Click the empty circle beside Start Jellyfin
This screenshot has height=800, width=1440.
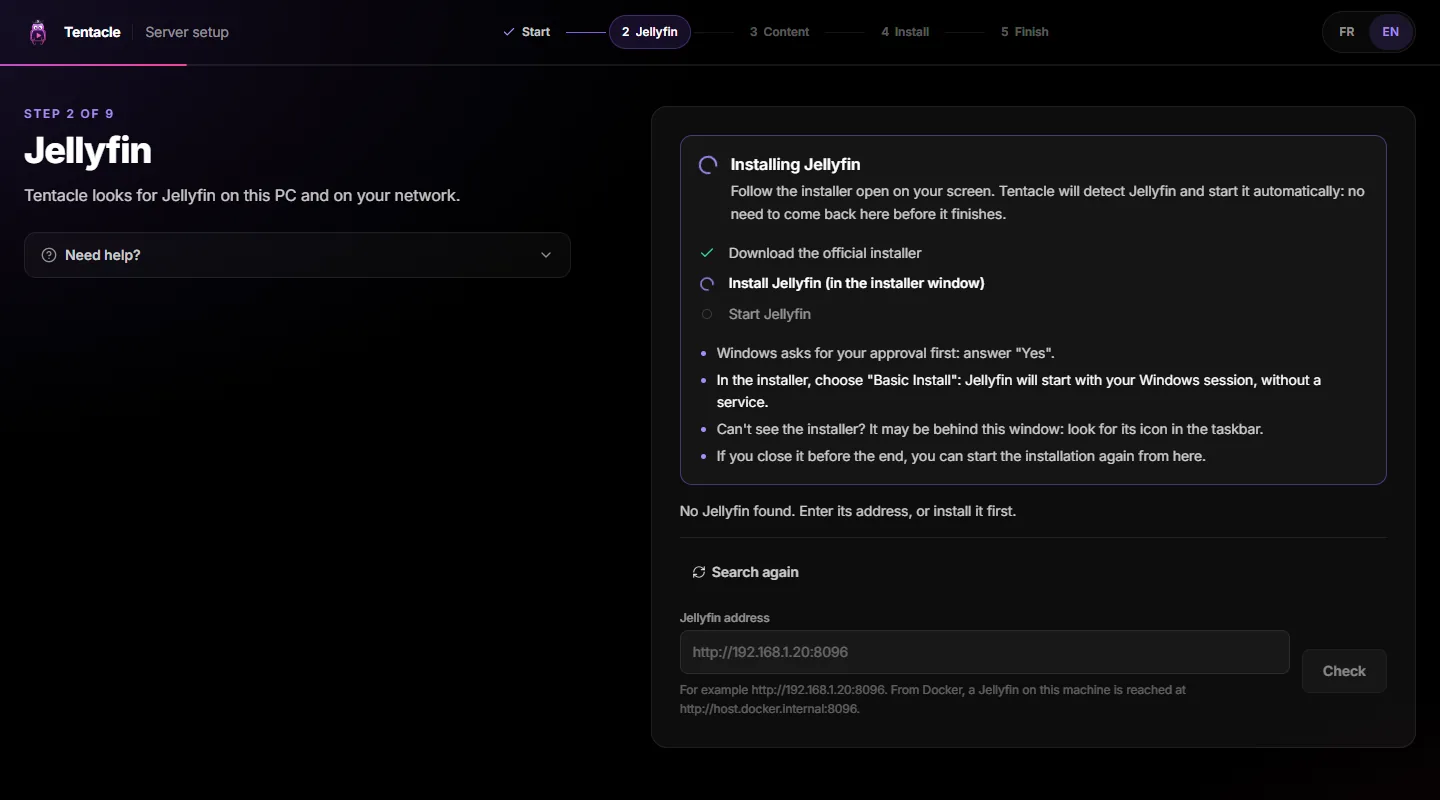707,314
